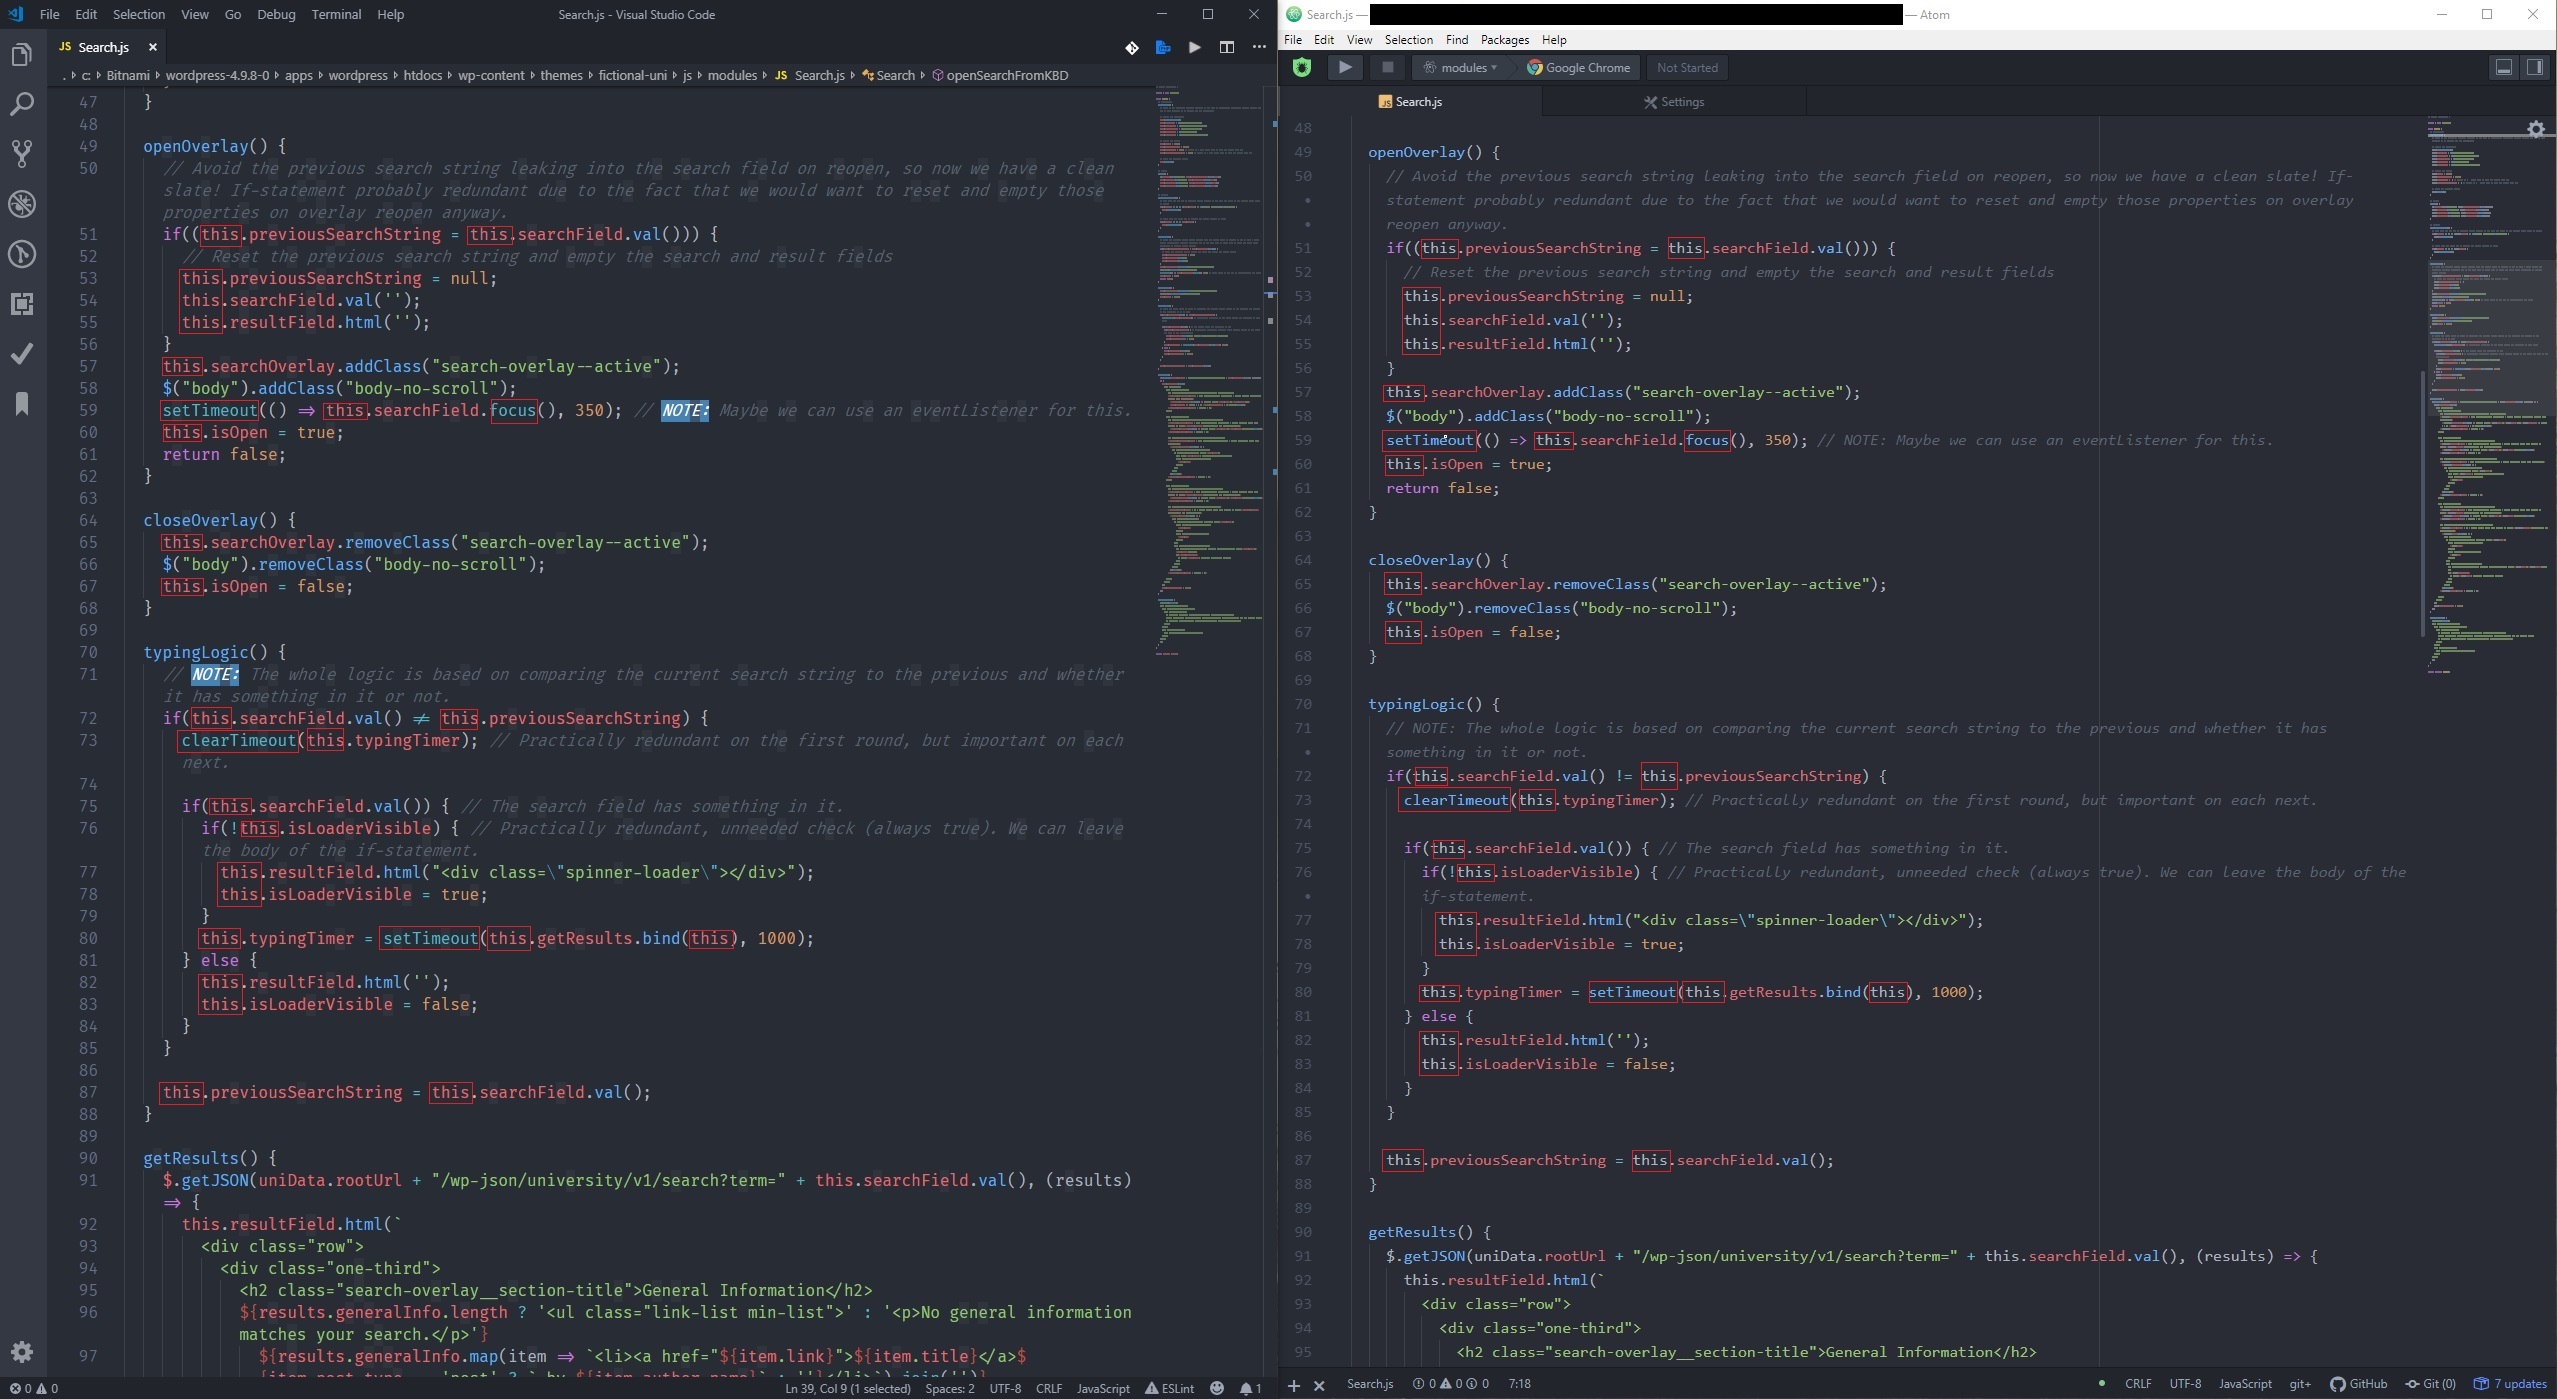2557x1399 pixels.
Task: Click the 'Not Started' button in Atom
Action: point(1686,67)
